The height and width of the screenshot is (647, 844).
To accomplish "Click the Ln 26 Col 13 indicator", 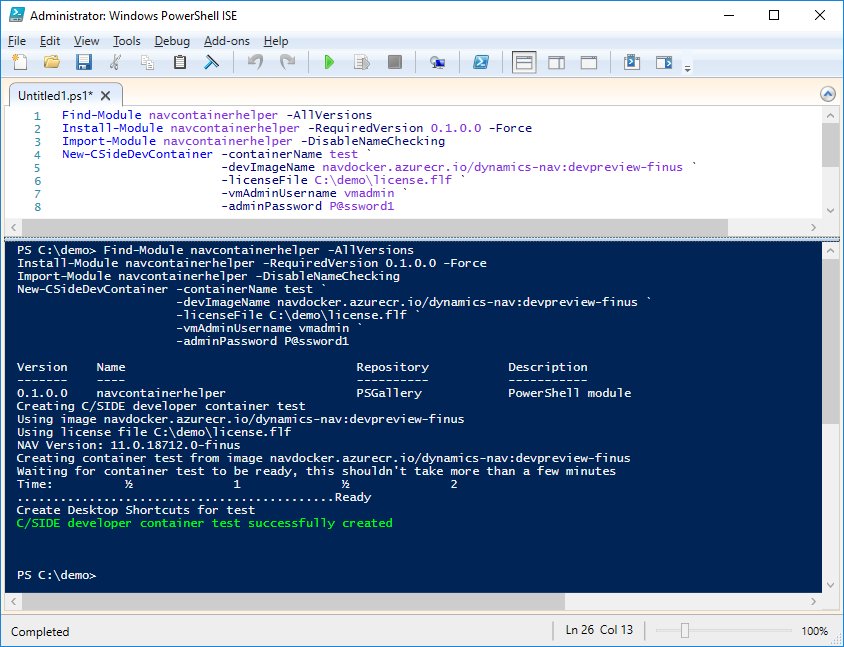I will click(599, 630).
